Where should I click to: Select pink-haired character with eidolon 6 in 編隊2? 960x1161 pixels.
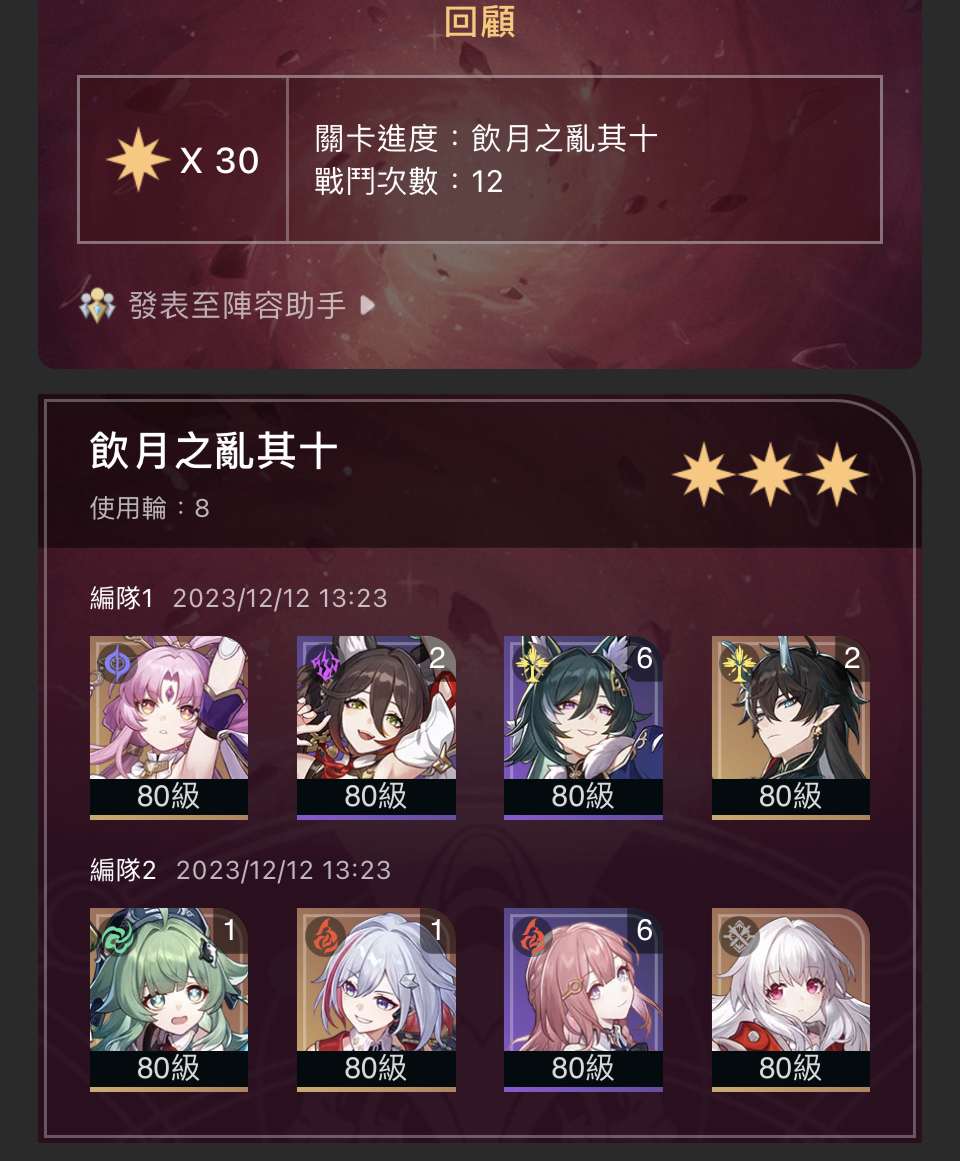583,1000
